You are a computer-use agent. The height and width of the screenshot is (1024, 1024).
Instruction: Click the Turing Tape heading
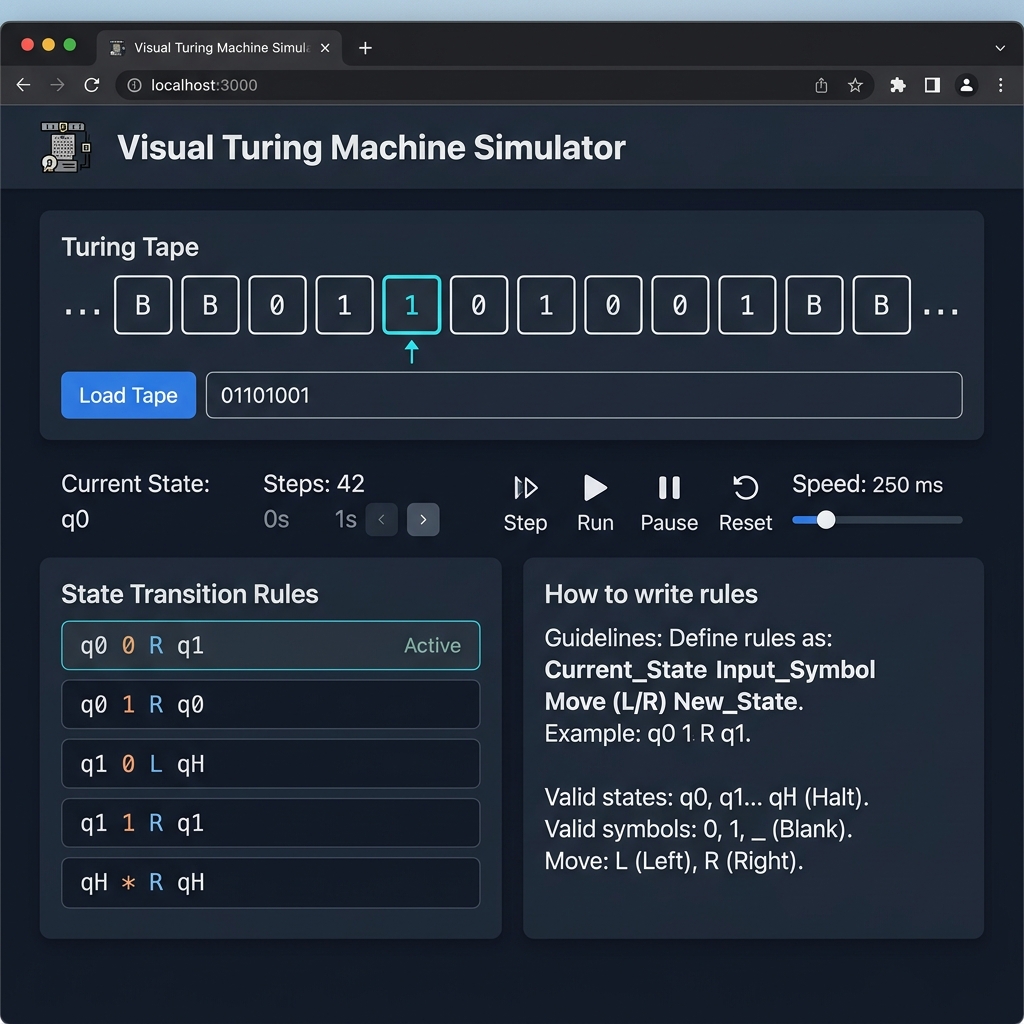130,247
